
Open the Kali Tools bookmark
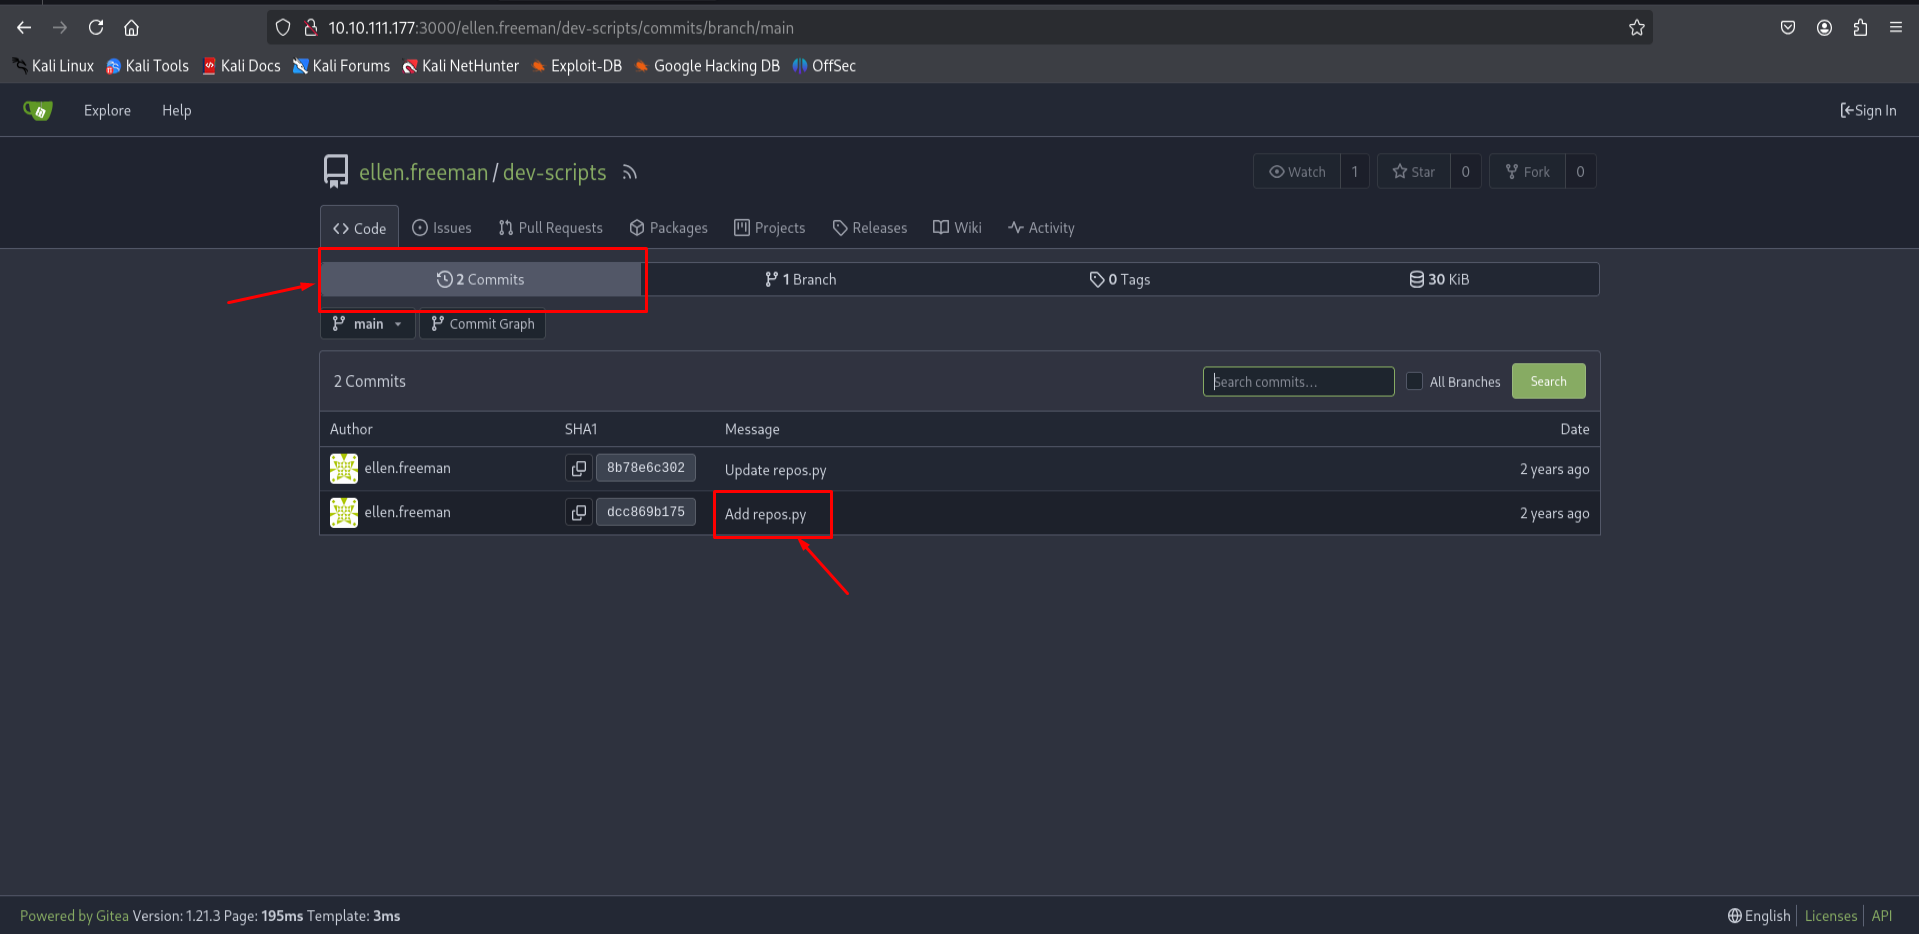pos(147,66)
